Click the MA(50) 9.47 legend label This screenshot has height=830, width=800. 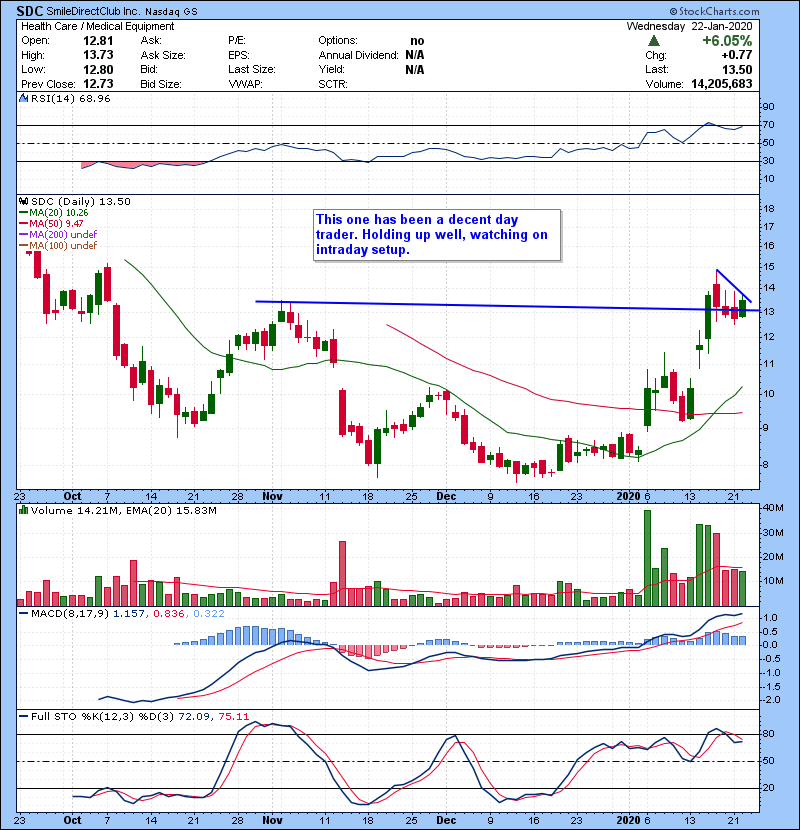point(57,224)
